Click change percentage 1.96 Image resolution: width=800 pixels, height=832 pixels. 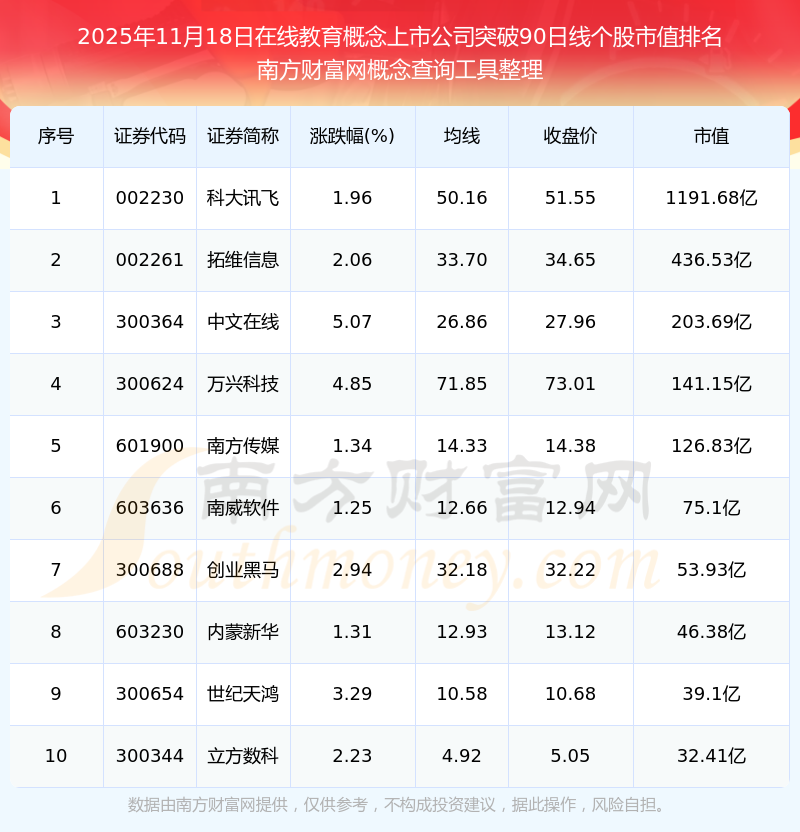(x=352, y=198)
